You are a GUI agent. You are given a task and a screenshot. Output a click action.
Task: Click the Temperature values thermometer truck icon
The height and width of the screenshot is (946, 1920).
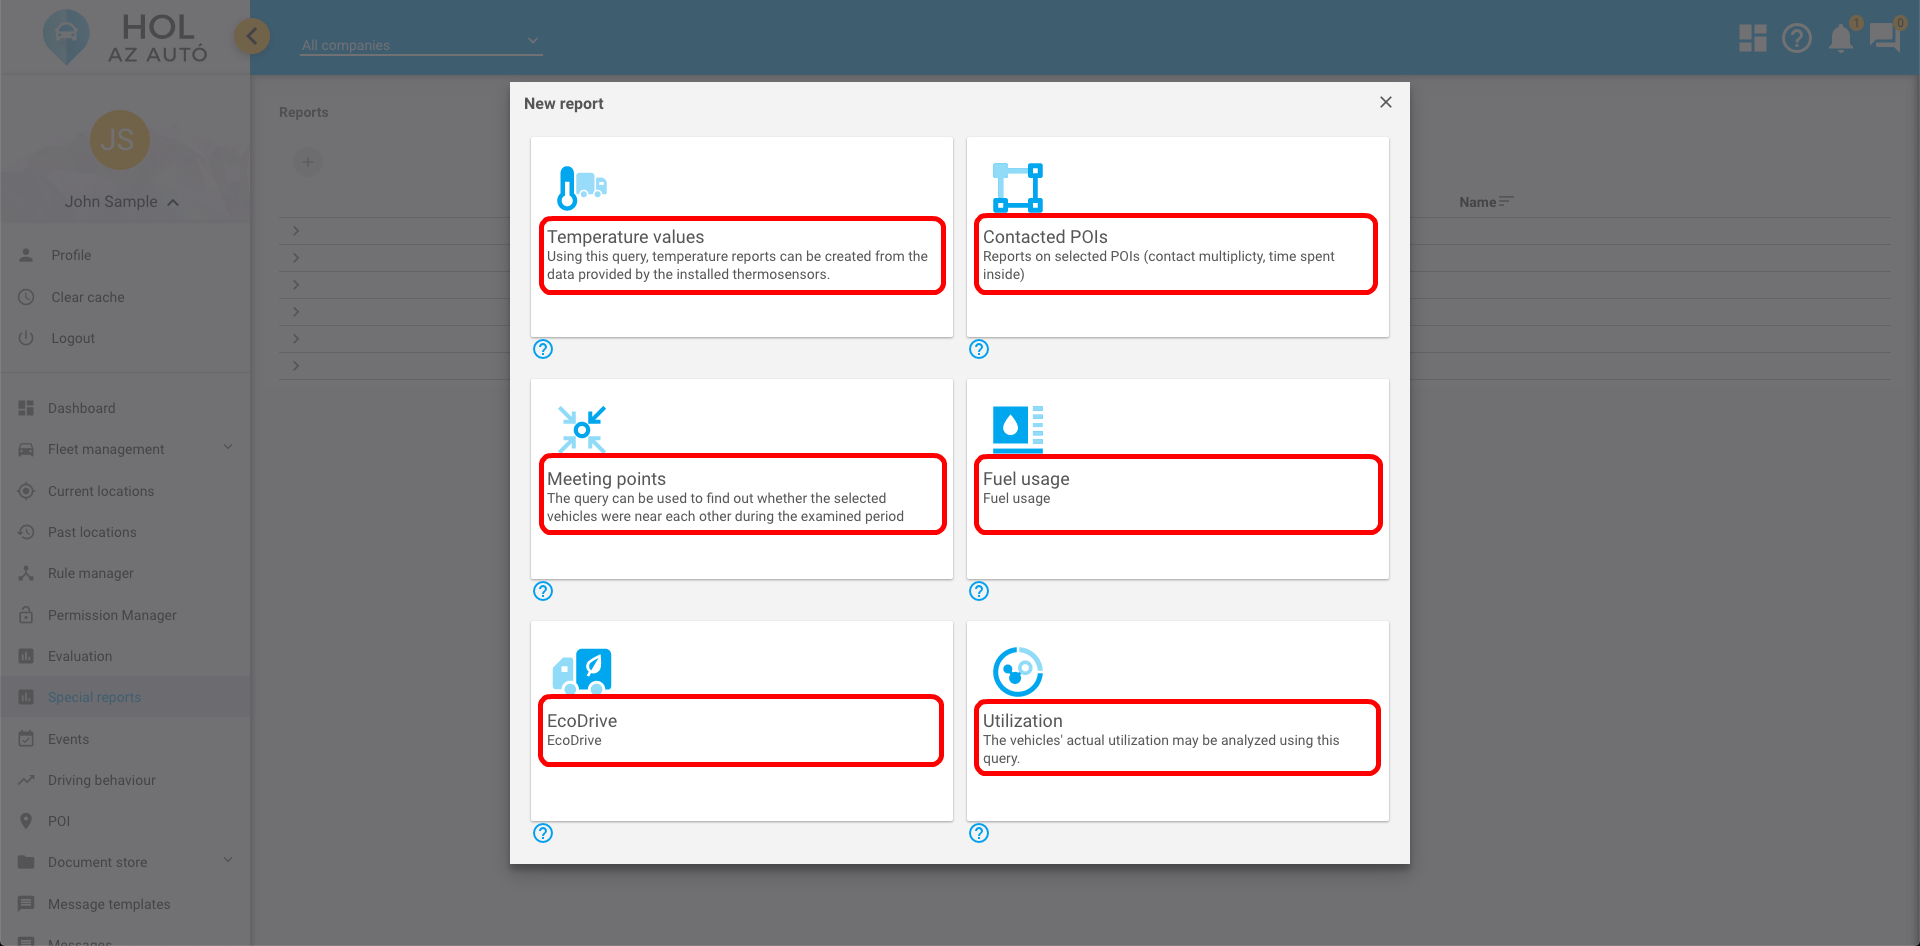pyautogui.click(x=582, y=187)
